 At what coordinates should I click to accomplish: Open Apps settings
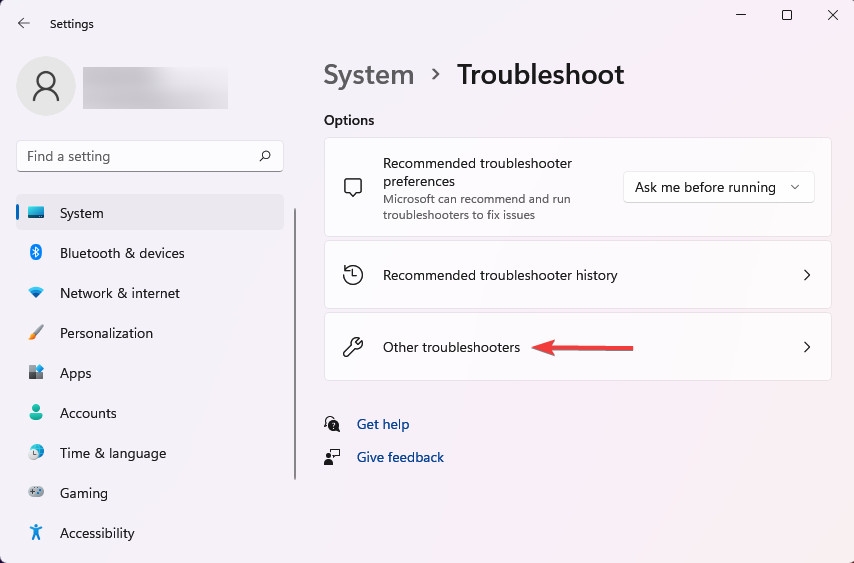pos(150,373)
